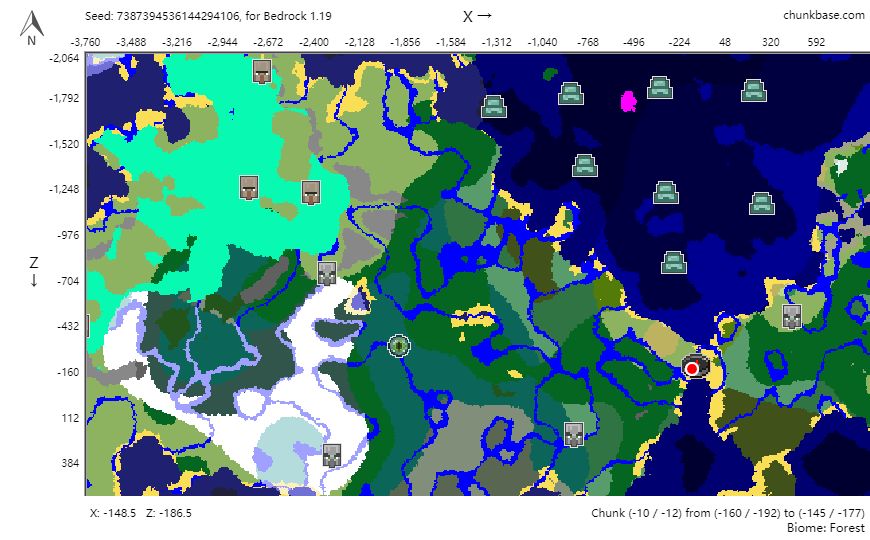Click the X-axis label -2,400
This screenshot has height=540, width=870.
[313, 42]
